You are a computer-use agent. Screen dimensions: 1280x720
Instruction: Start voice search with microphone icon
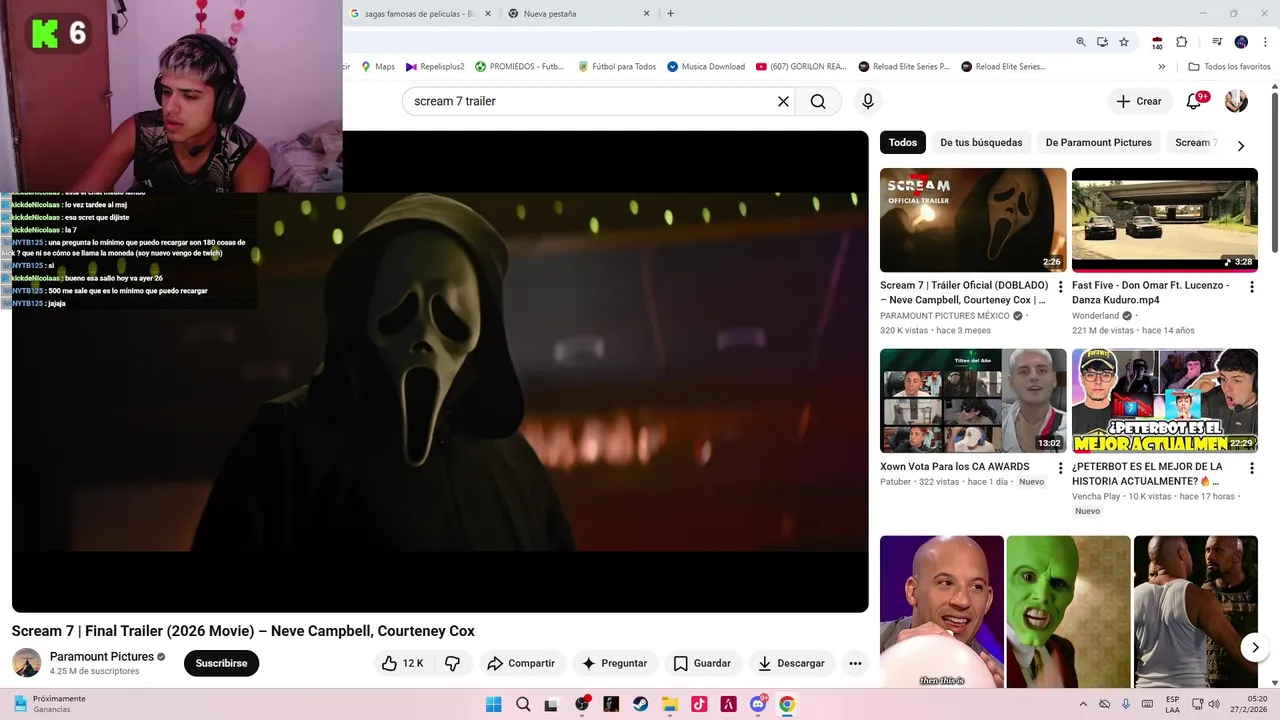click(868, 101)
